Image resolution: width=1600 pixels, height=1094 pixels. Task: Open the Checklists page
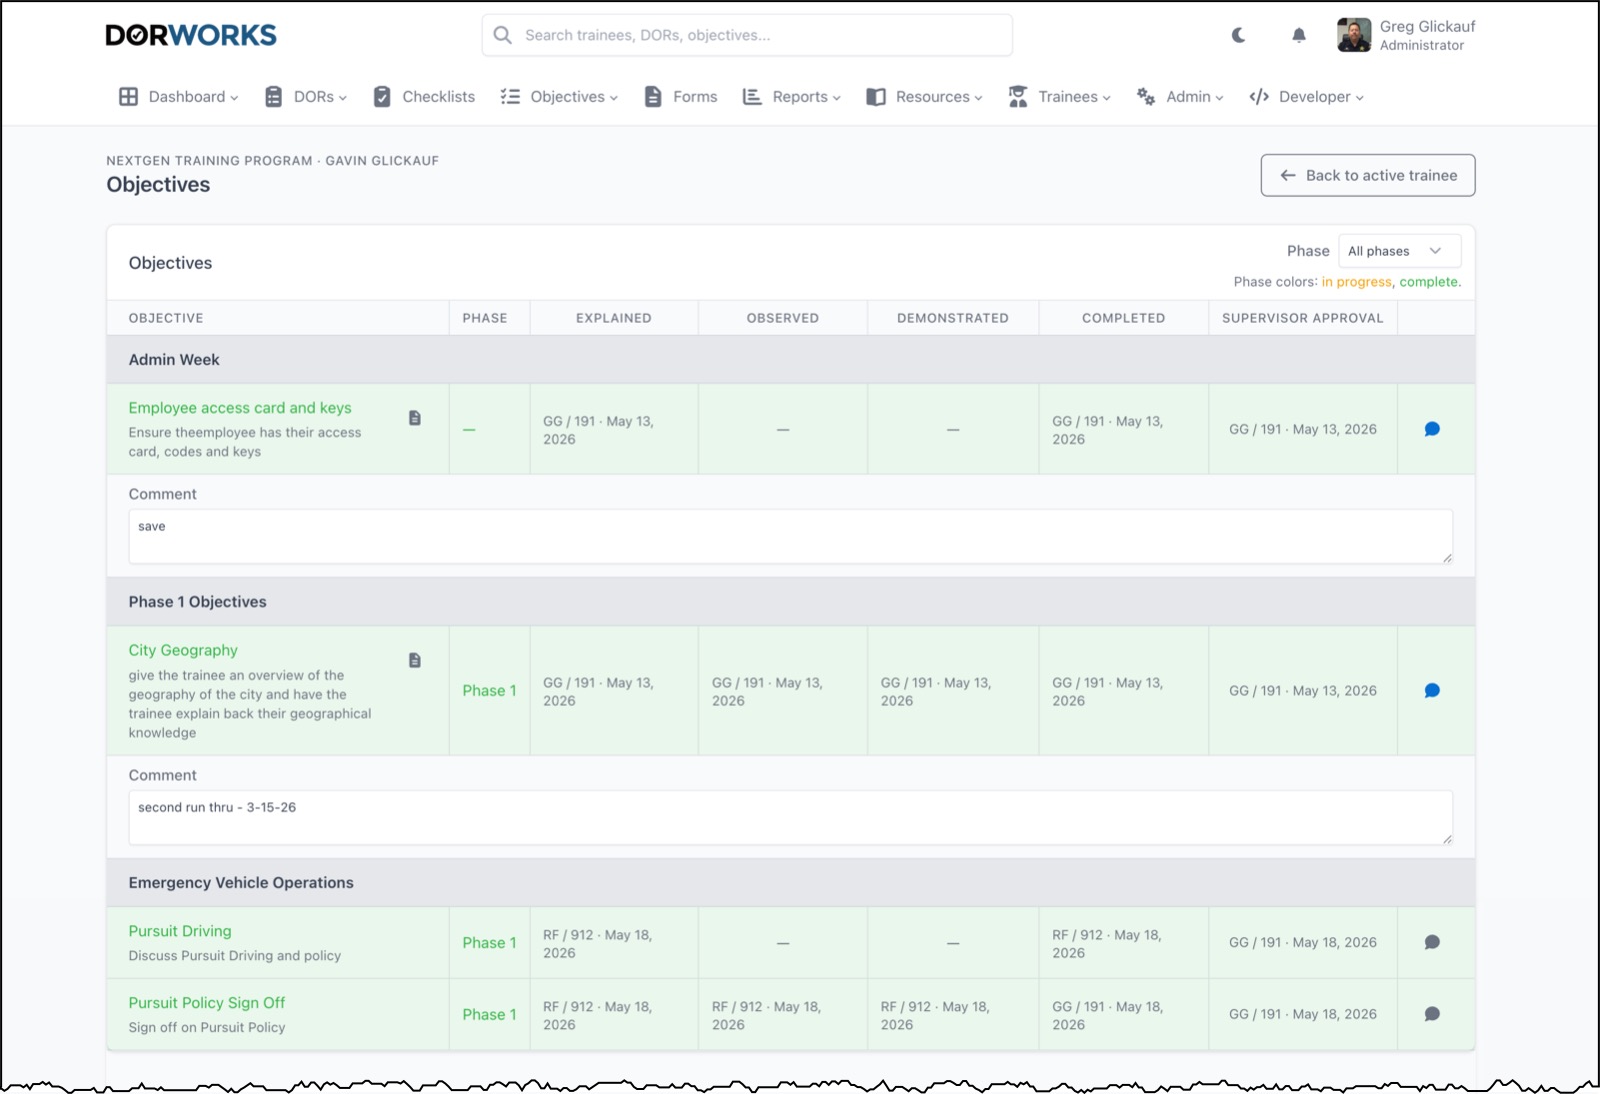(x=424, y=97)
